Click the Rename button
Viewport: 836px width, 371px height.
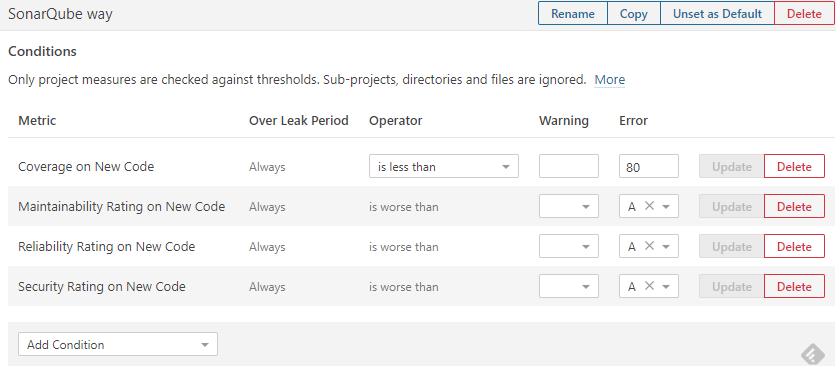tap(573, 14)
